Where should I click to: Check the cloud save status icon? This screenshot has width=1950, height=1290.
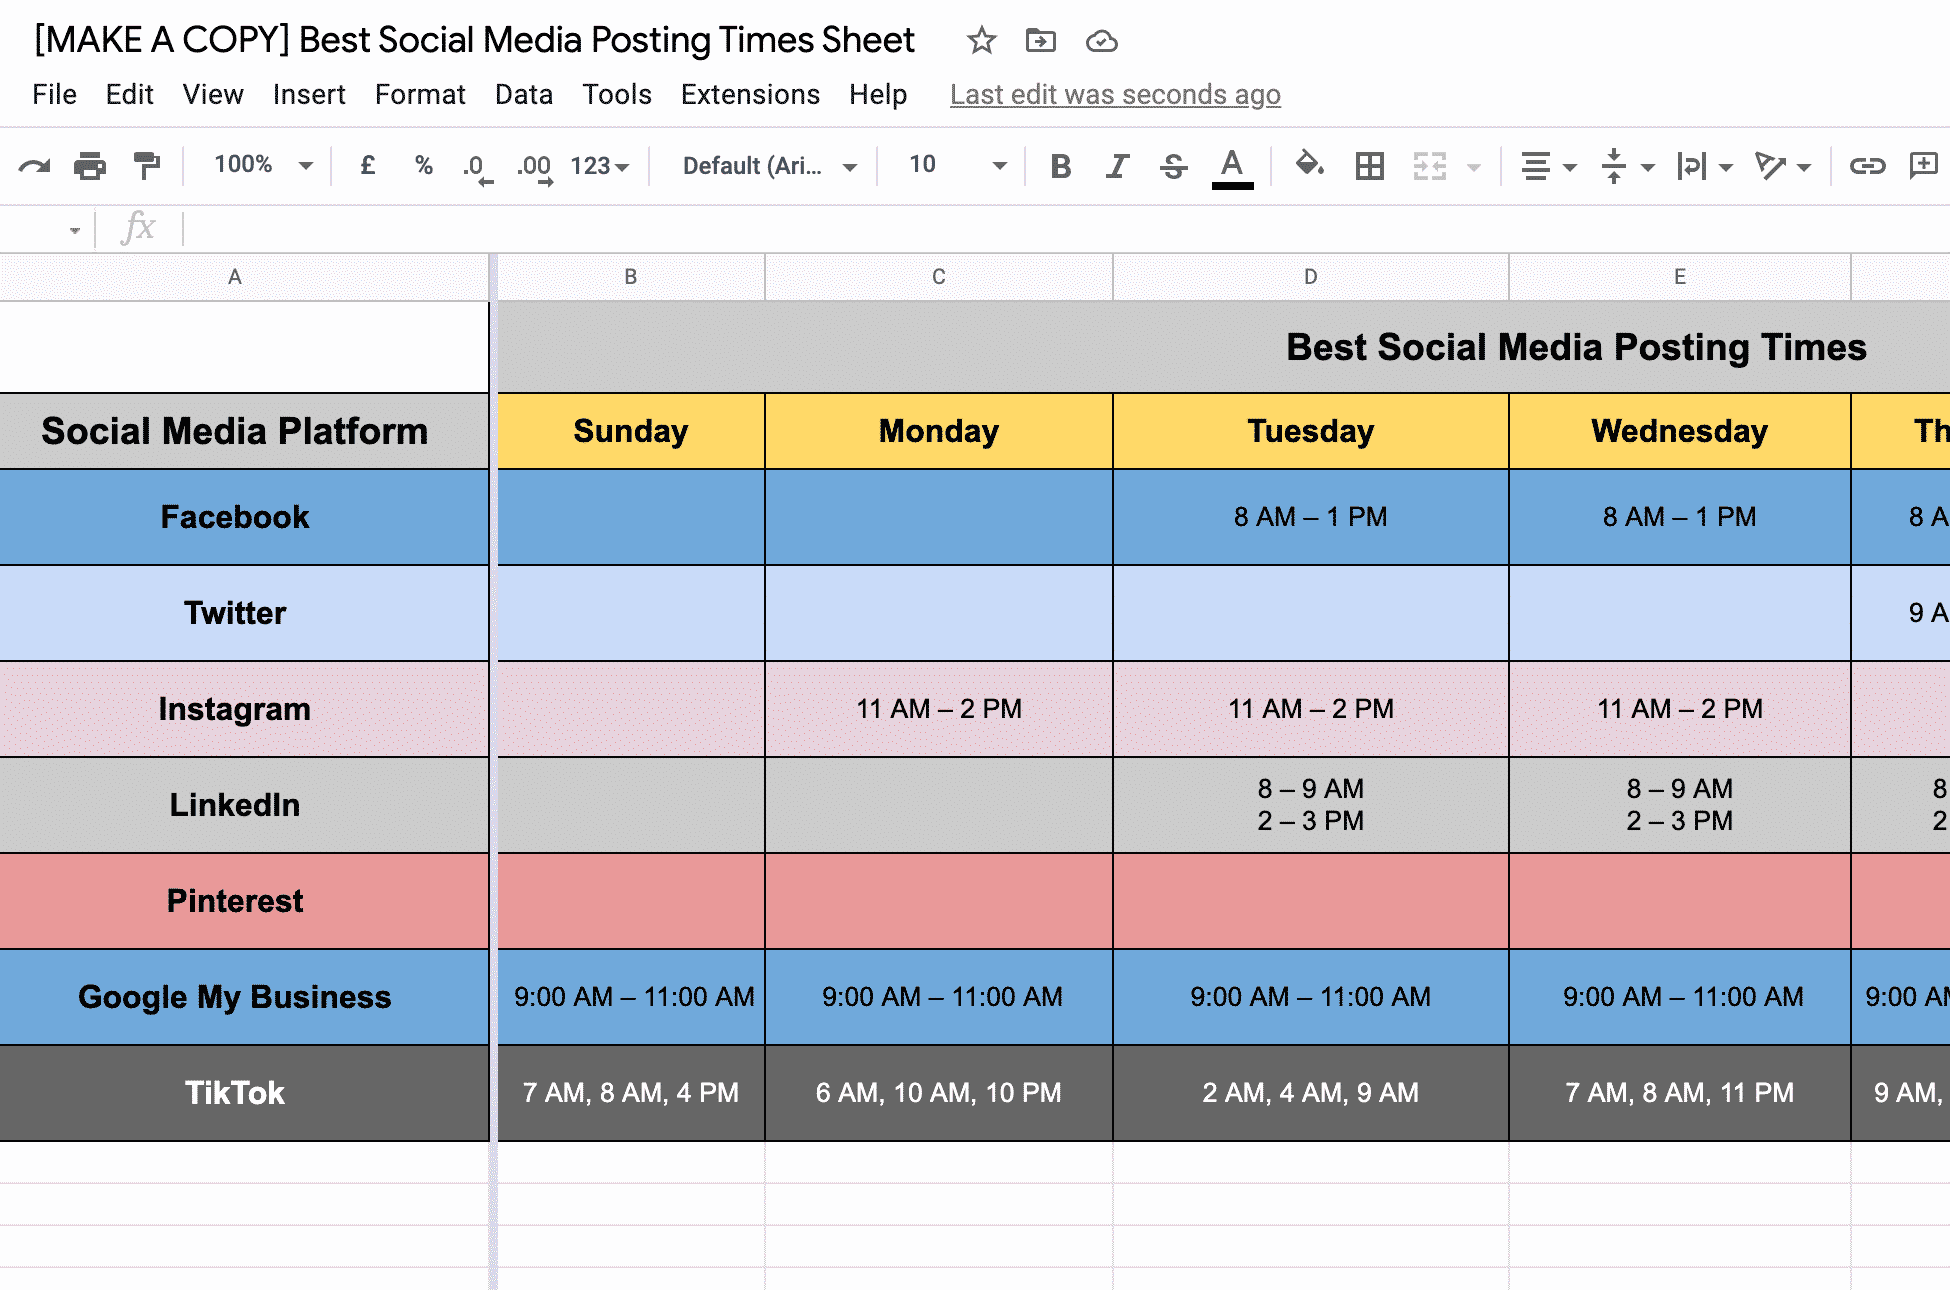(1101, 41)
